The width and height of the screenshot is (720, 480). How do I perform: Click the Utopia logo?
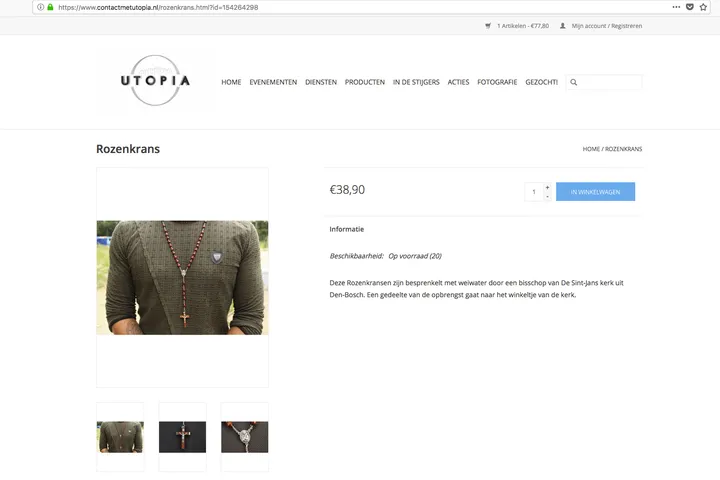(x=155, y=80)
